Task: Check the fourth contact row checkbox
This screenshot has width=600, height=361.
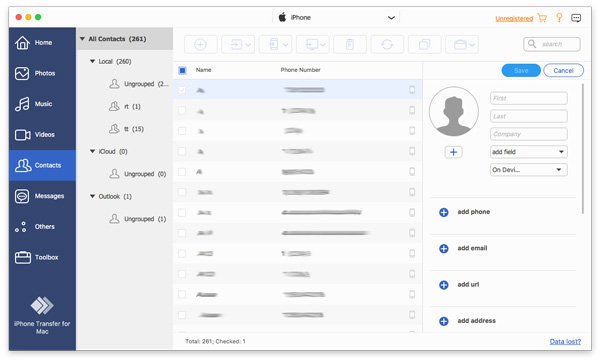Action: coord(182,151)
